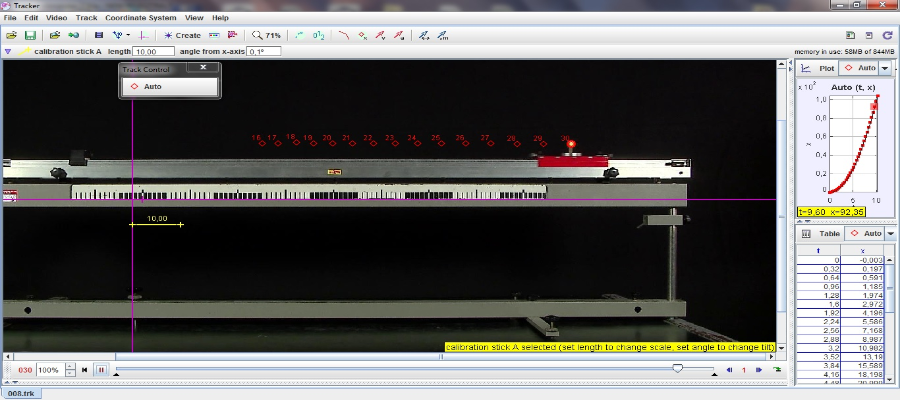Toggle the show paths icon
900x400 pixels.
point(344,35)
